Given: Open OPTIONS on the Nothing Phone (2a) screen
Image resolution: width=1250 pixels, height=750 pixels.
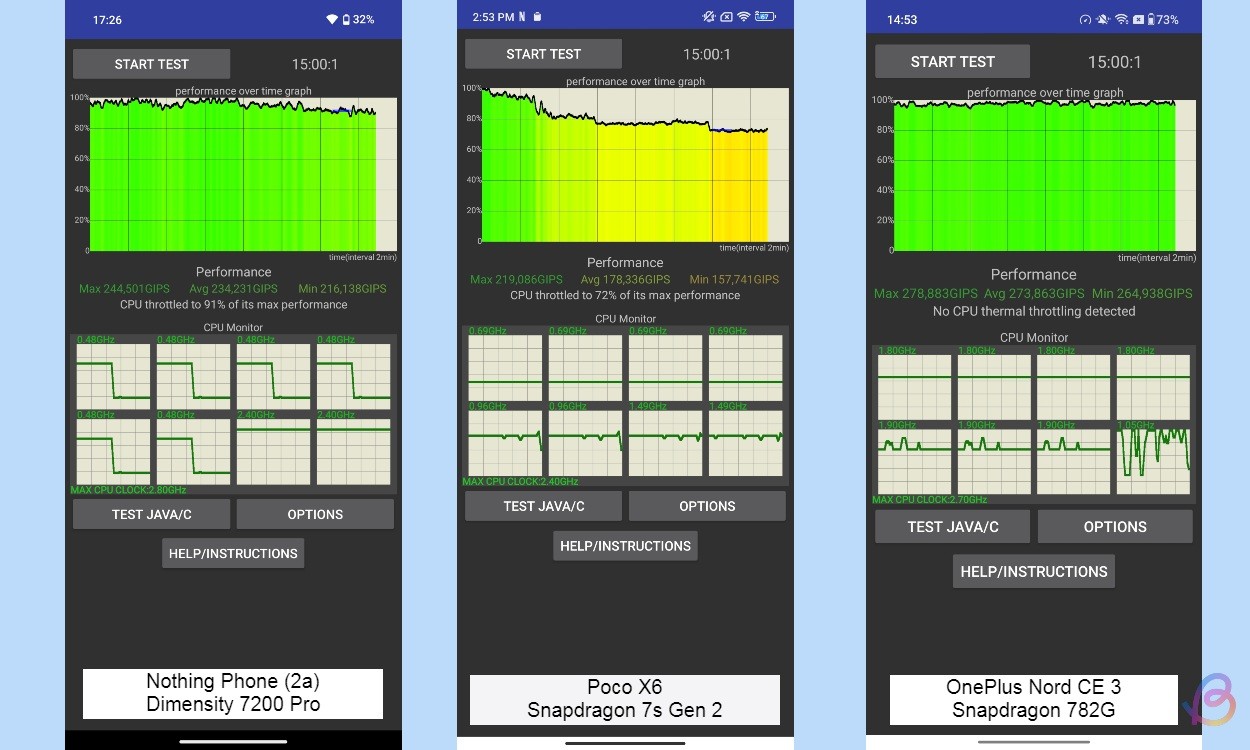Looking at the screenshot, I should 315,514.
